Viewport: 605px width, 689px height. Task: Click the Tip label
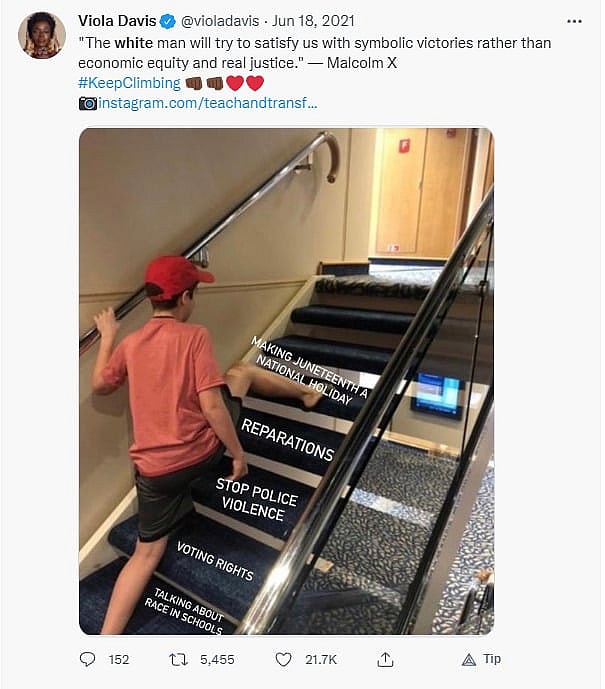pyautogui.click(x=492, y=659)
